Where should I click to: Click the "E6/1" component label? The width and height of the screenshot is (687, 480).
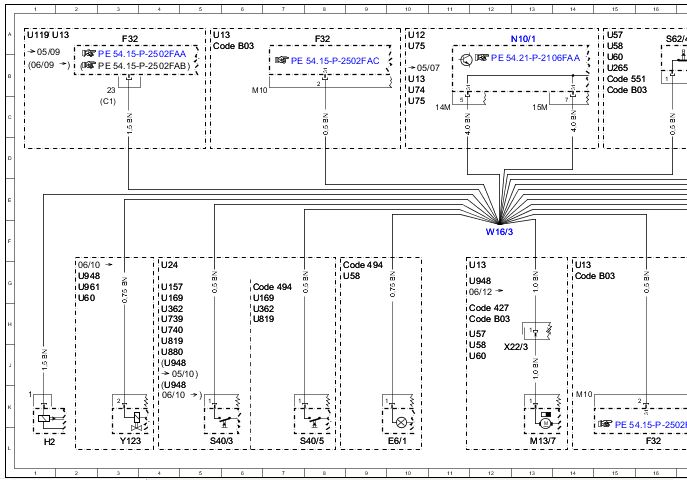pos(397,441)
